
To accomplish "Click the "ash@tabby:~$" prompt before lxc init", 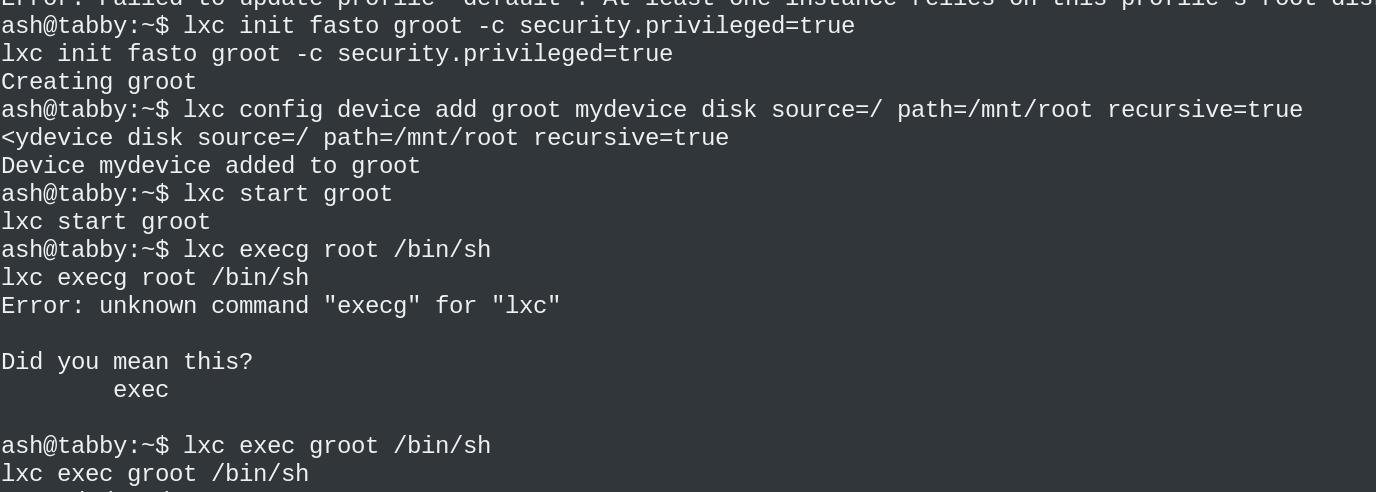I will (85, 26).
